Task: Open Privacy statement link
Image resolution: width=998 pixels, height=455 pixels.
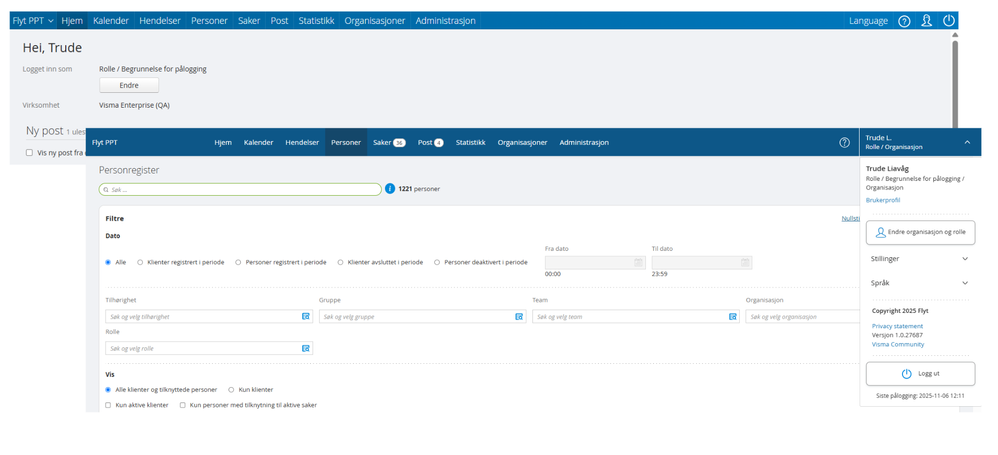Action: [897, 326]
